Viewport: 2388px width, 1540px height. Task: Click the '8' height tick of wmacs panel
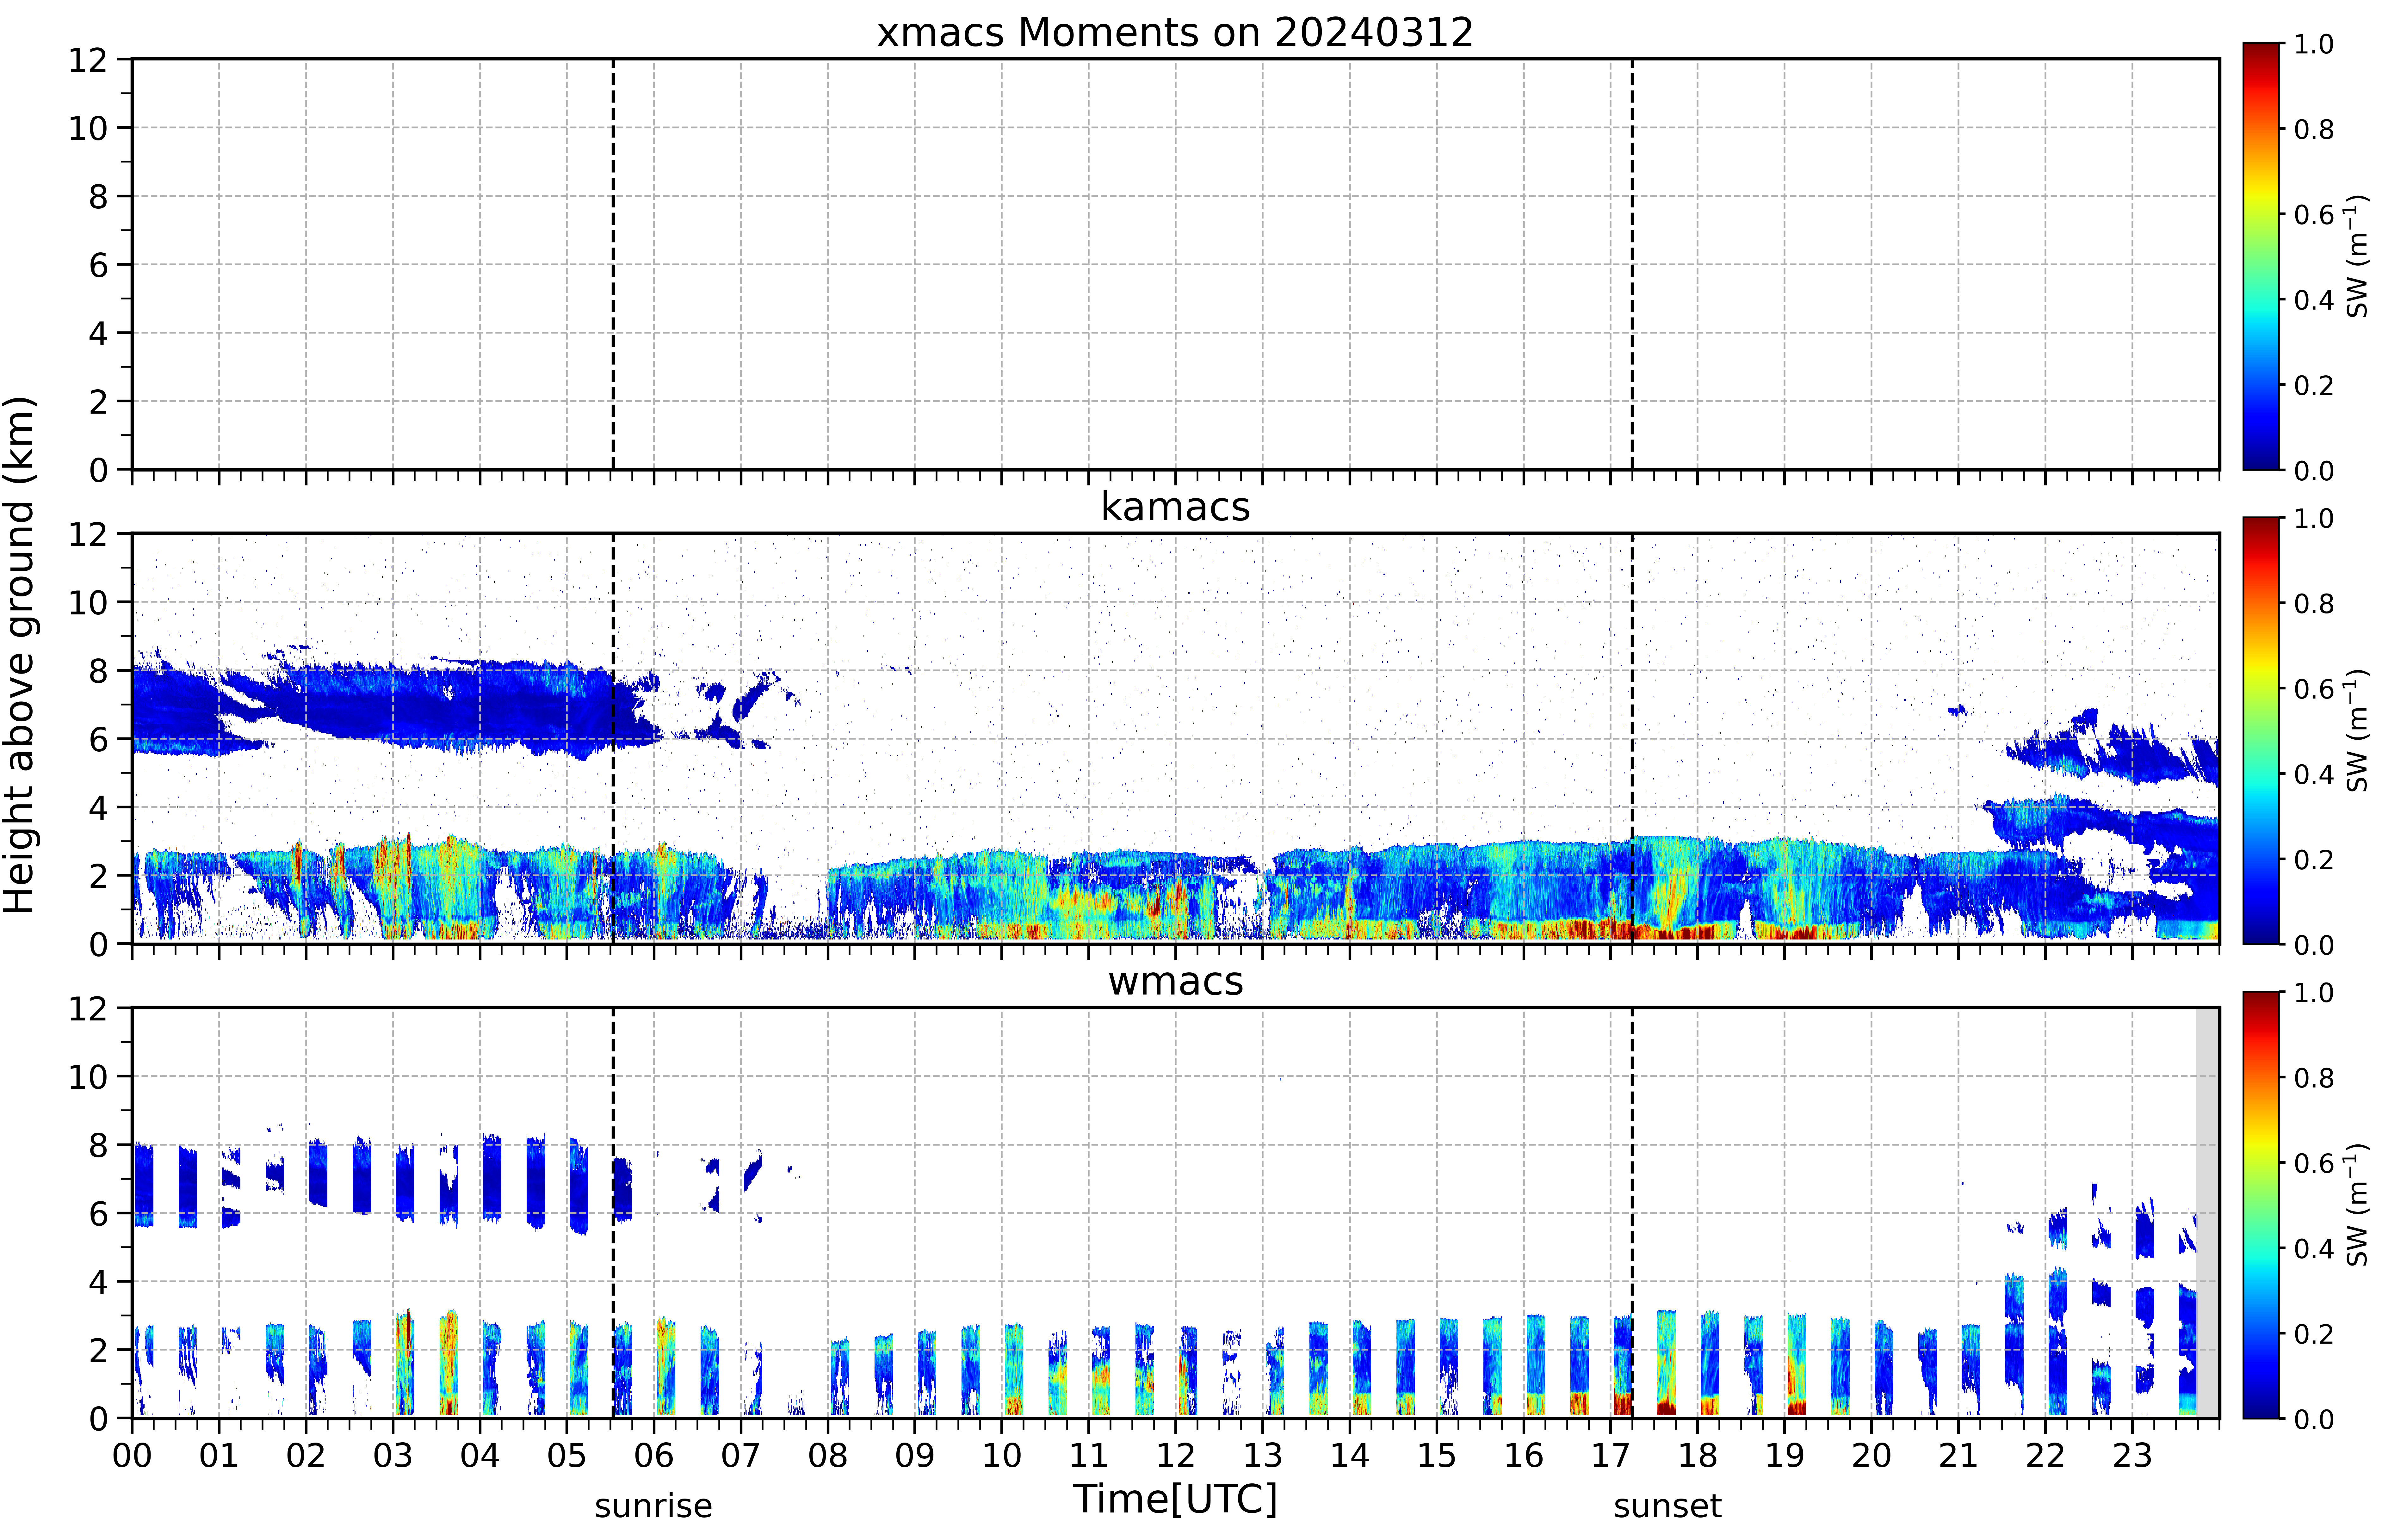(98, 1145)
